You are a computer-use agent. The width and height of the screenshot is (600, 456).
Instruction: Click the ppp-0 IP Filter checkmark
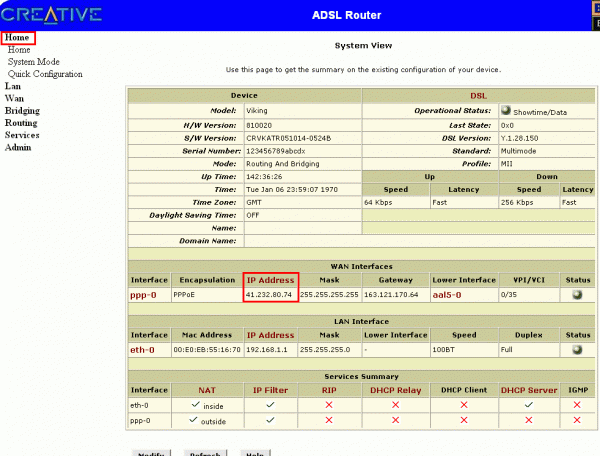[269, 421]
